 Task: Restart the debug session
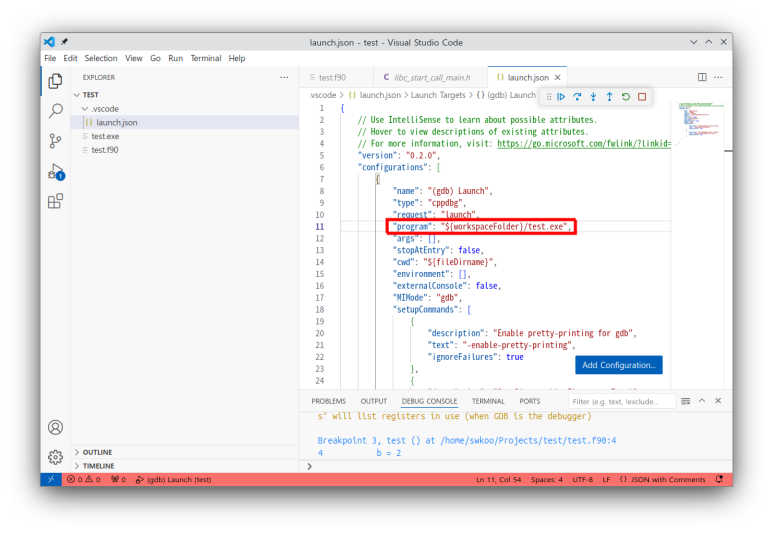(x=626, y=97)
